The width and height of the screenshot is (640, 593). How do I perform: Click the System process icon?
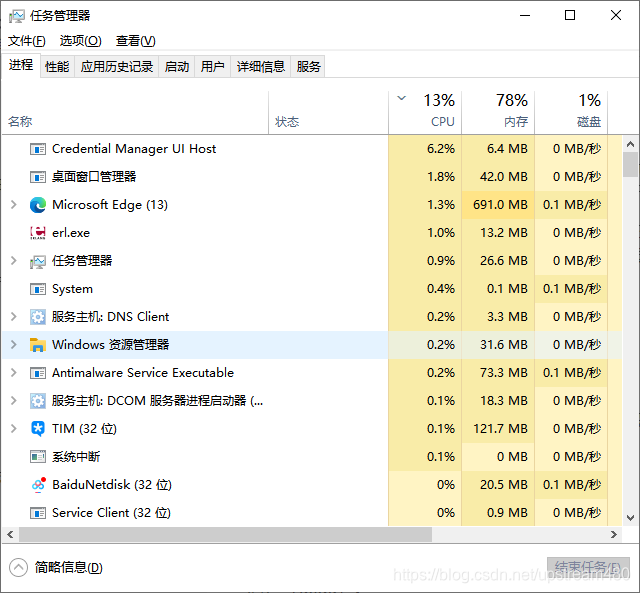[38, 289]
